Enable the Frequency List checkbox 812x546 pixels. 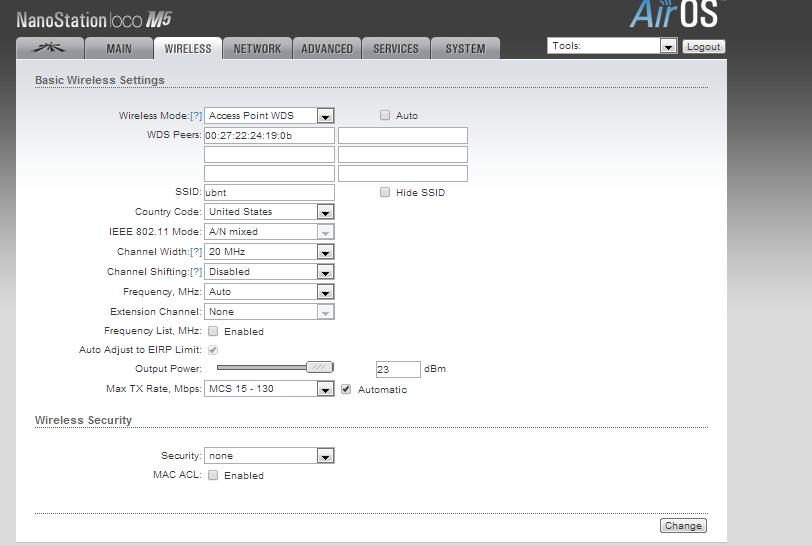click(x=213, y=331)
